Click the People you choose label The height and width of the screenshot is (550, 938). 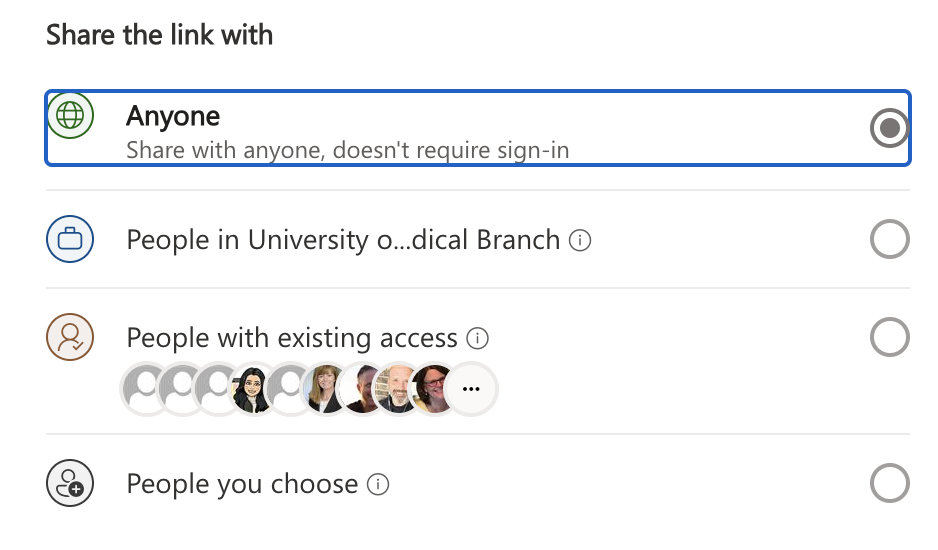coord(242,485)
